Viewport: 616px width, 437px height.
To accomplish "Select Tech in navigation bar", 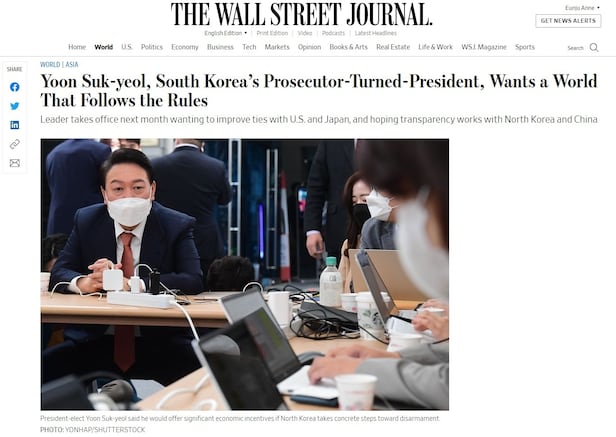I will point(249,47).
